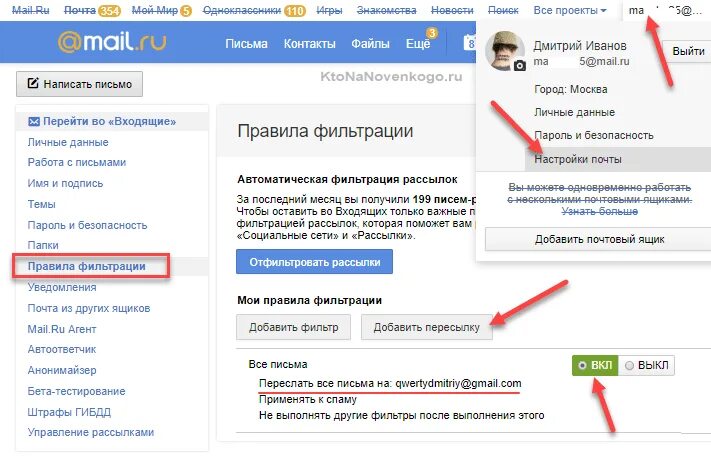Open Файлы in the header menu
The image size is (711, 457).
(x=370, y=44)
